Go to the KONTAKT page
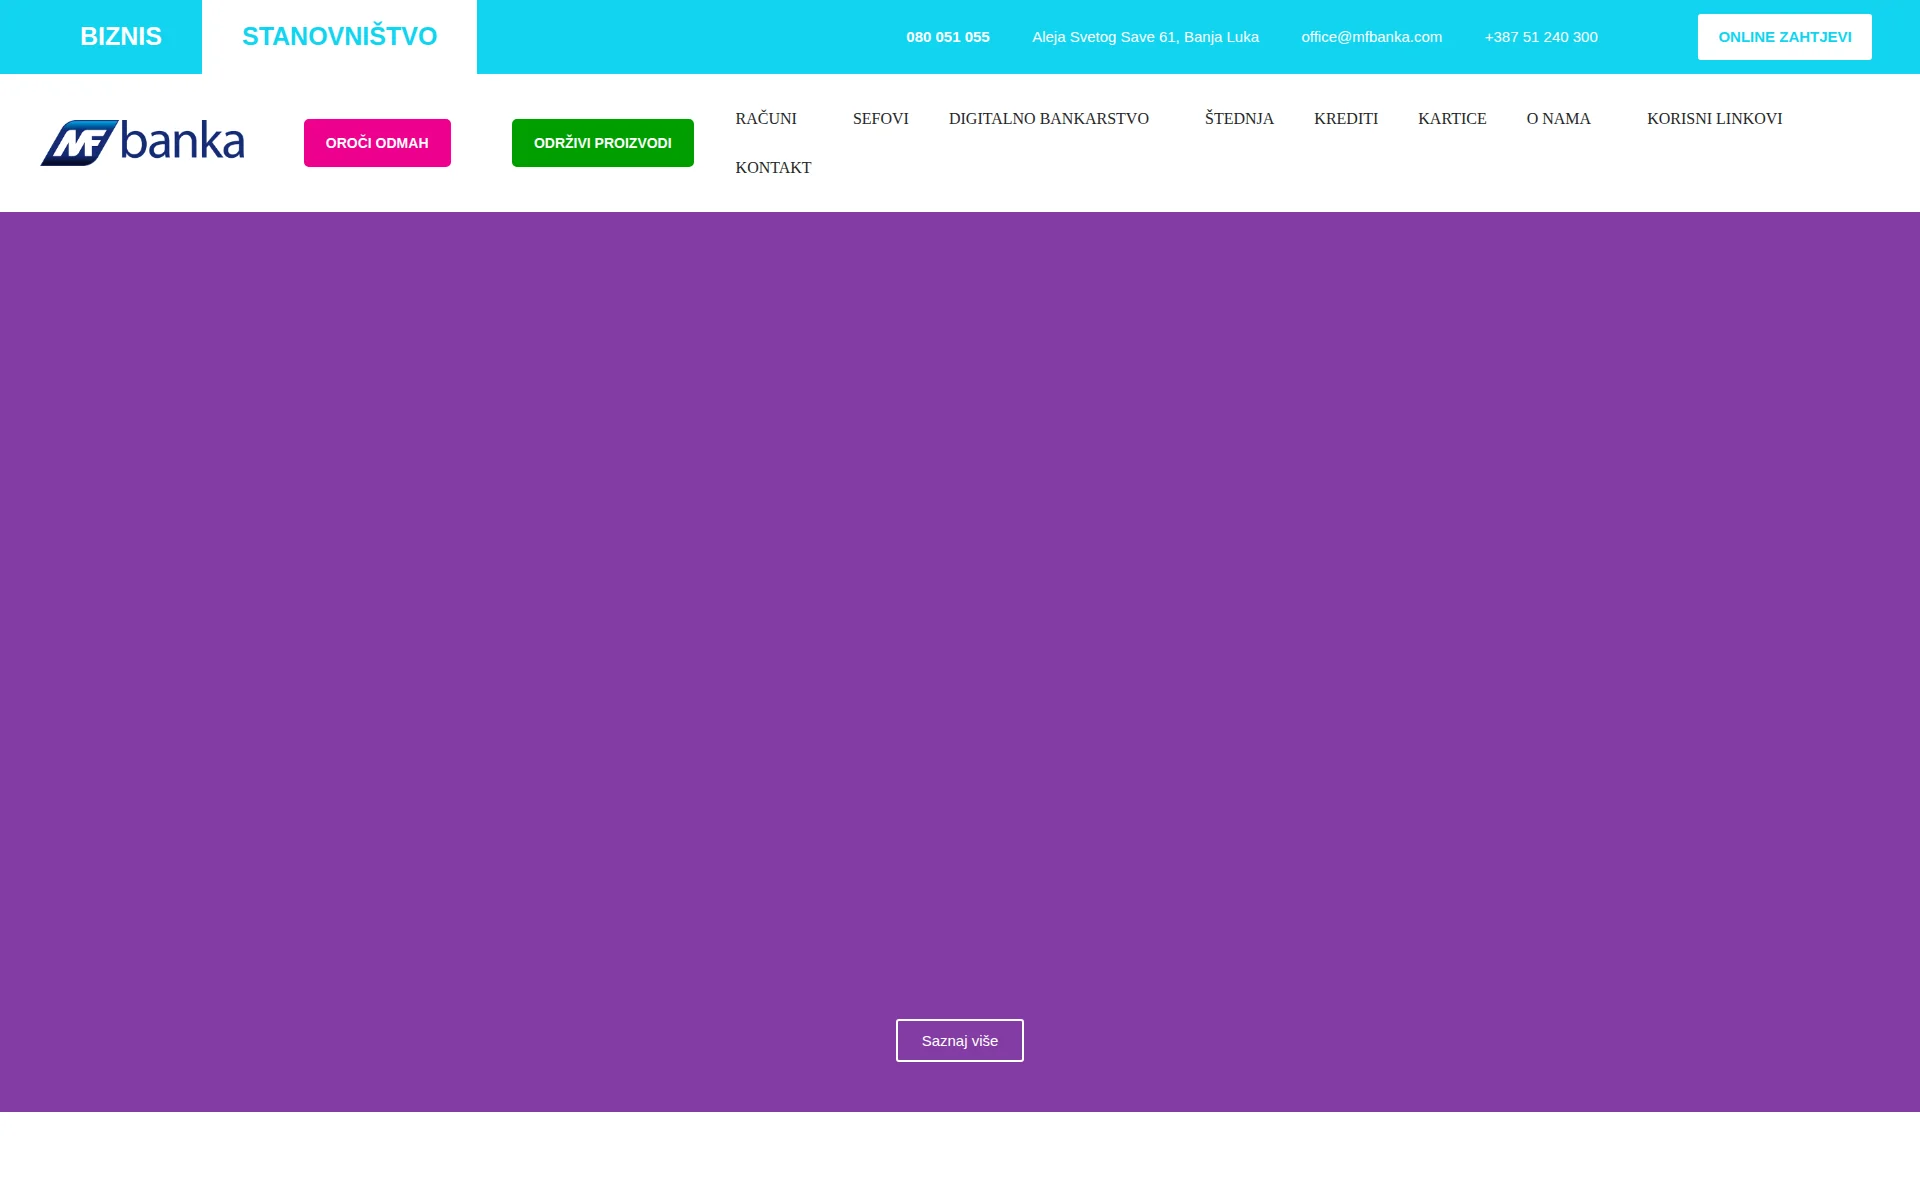The height and width of the screenshot is (1200, 1920). tap(773, 168)
